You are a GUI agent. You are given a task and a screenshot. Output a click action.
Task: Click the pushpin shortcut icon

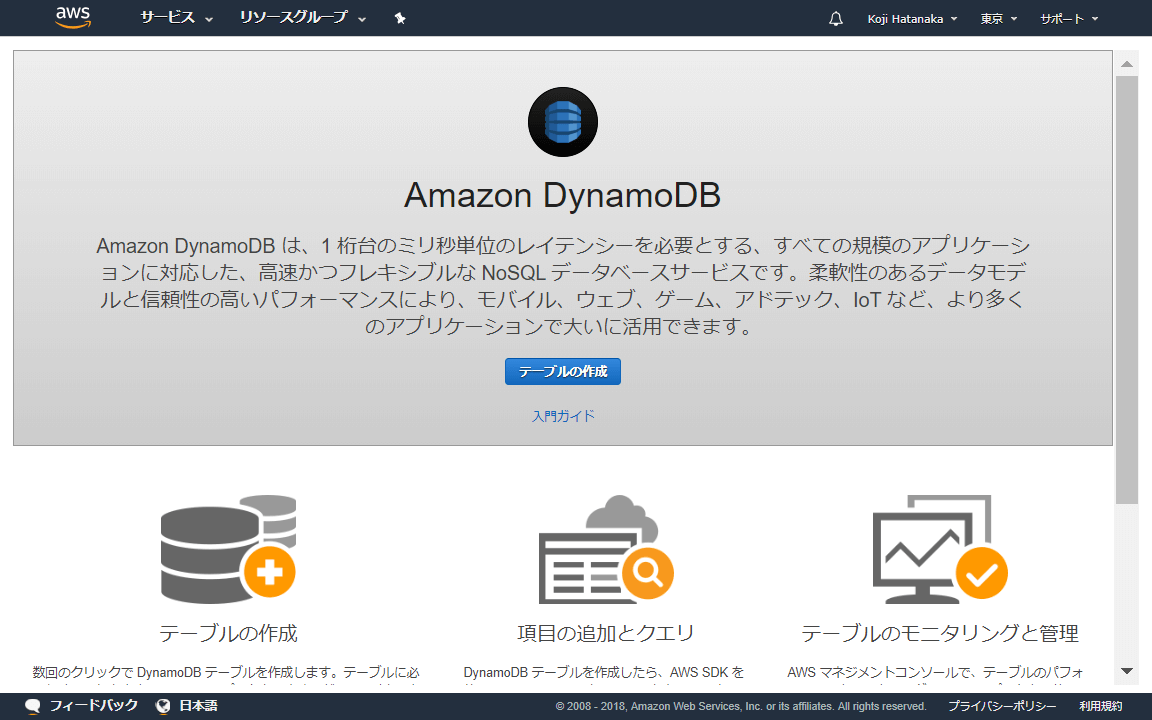pos(400,18)
